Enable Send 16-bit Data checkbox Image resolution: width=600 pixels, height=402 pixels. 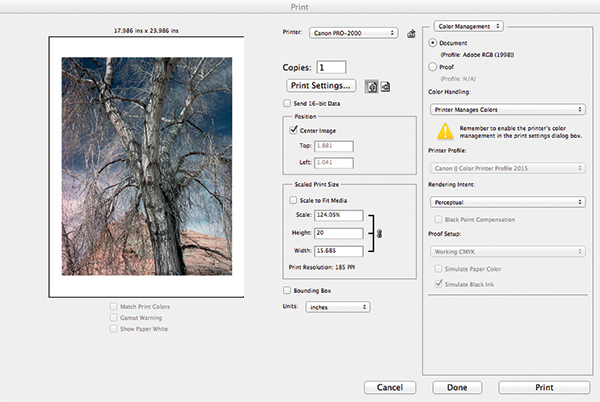pos(287,103)
